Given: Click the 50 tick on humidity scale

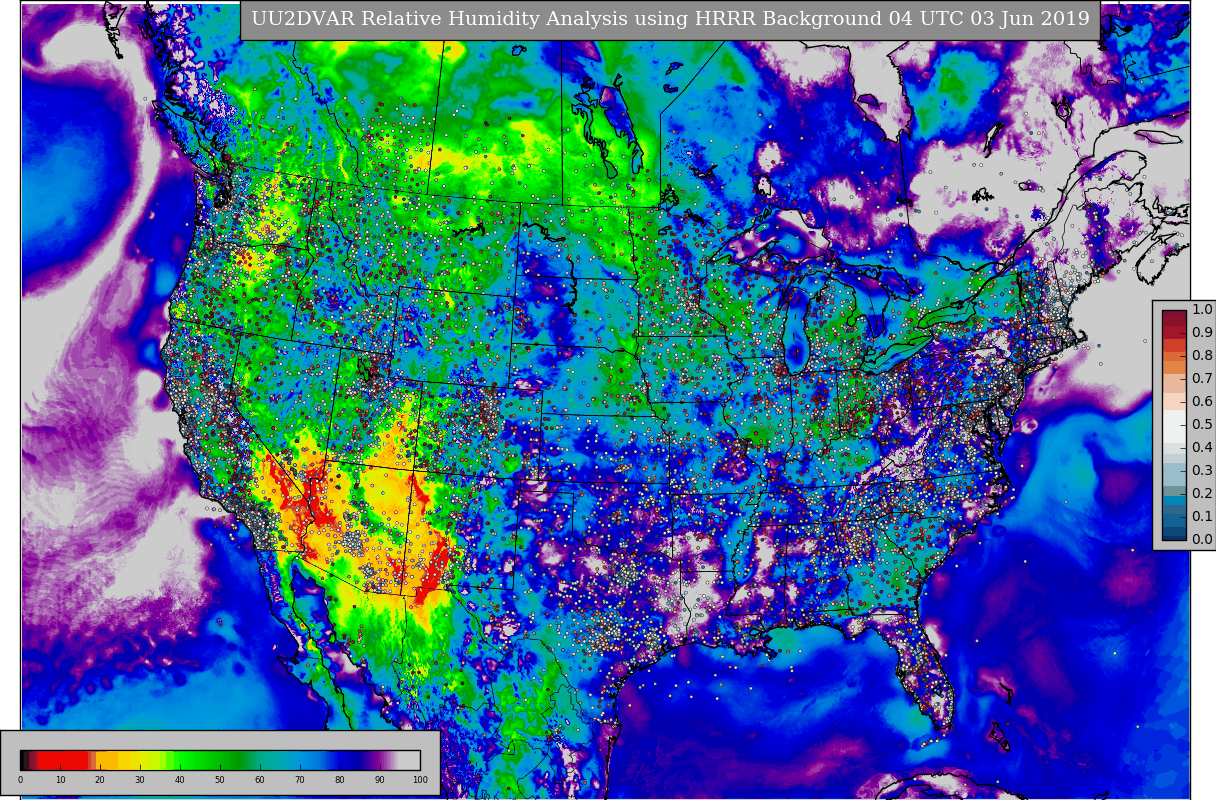Looking at the screenshot, I should click(220, 779).
